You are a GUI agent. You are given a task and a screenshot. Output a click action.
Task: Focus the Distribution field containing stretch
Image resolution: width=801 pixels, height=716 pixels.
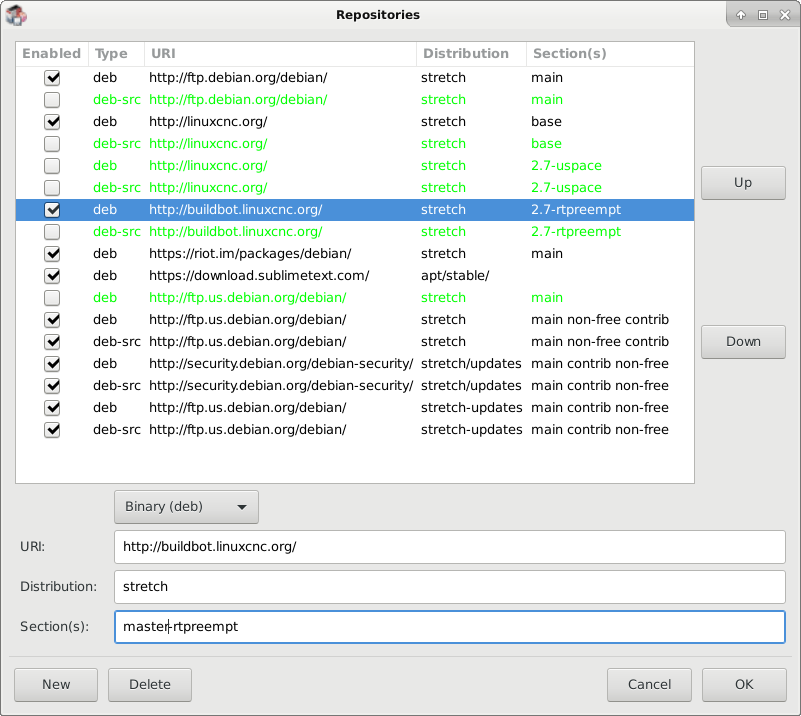[450, 587]
